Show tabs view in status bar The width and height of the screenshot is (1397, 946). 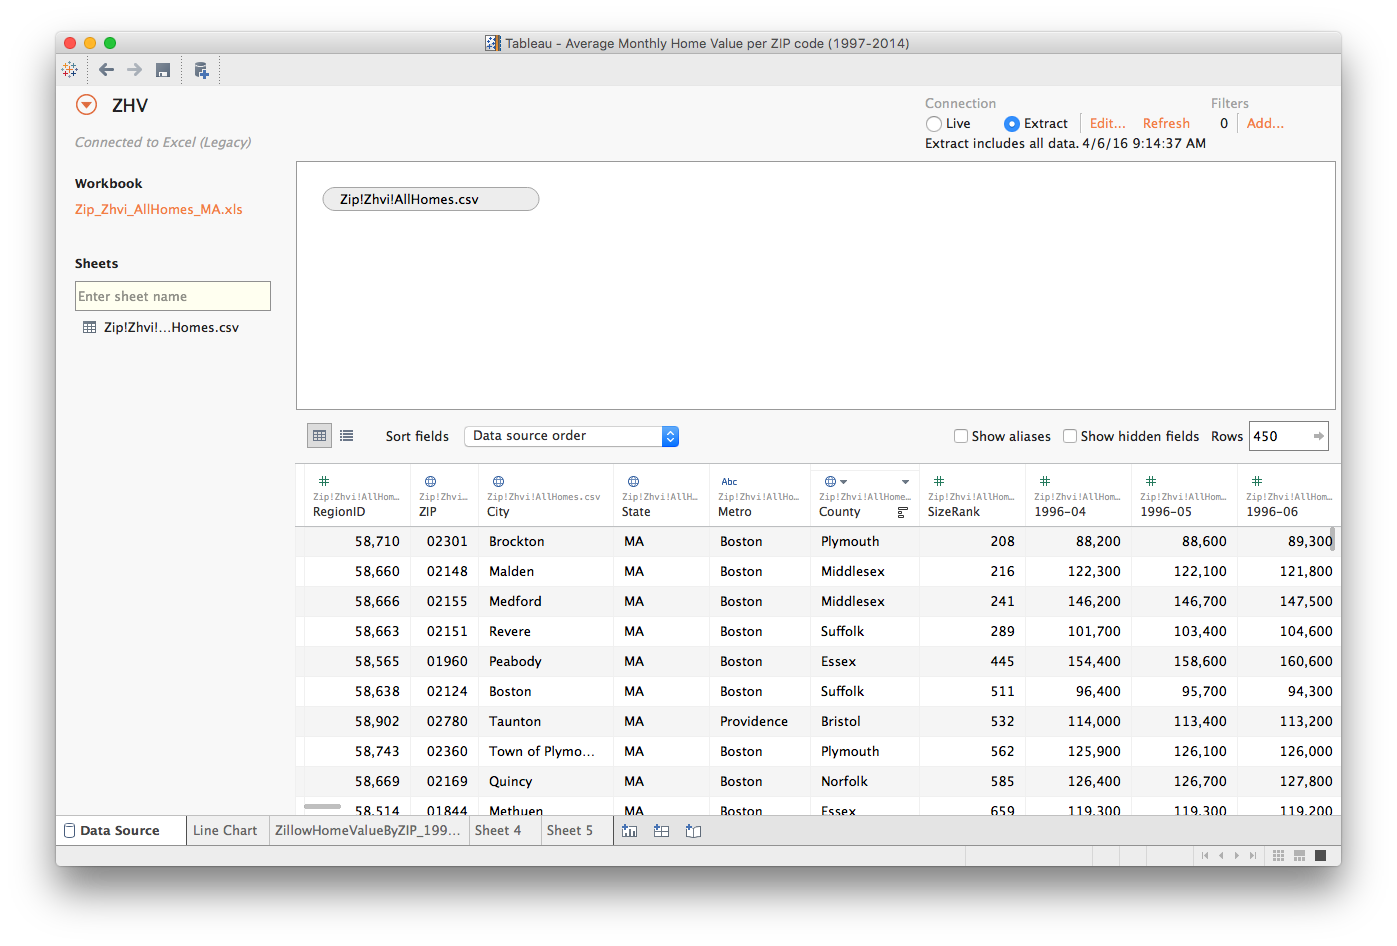[1320, 855]
